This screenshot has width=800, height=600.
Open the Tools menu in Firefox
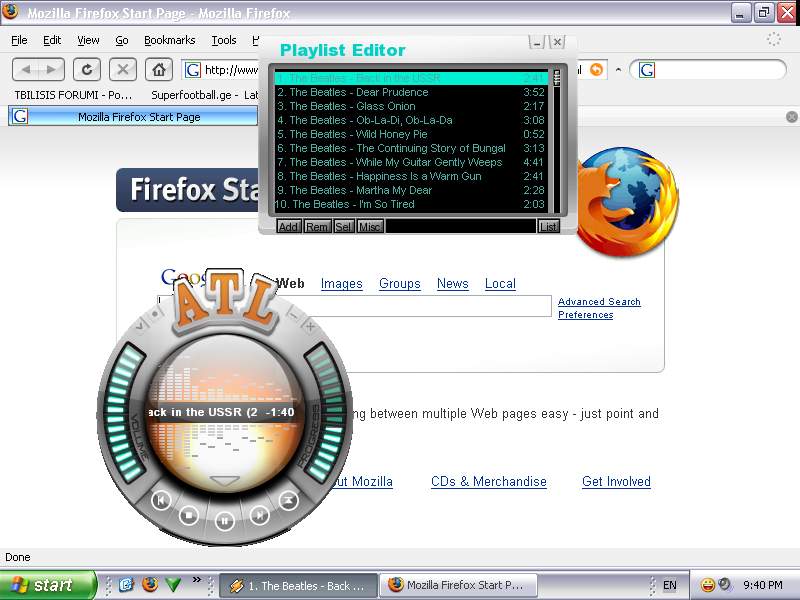click(x=224, y=40)
